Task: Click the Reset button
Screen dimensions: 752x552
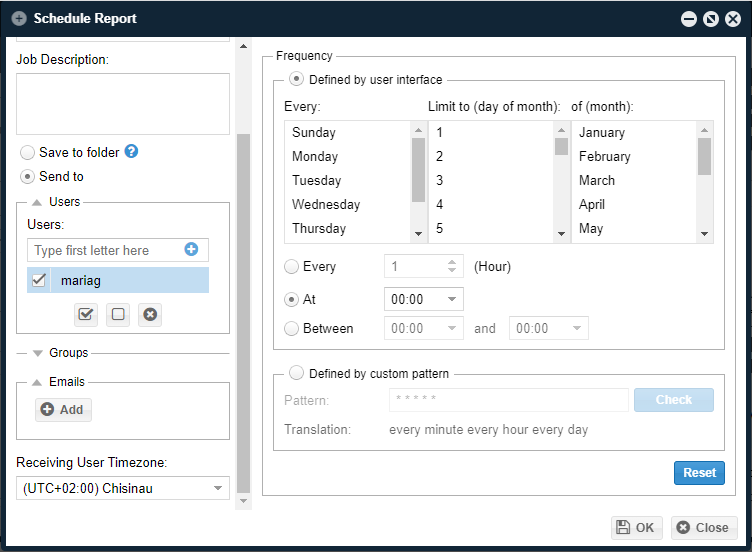Action: pyautogui.click(x=699, y=473)
